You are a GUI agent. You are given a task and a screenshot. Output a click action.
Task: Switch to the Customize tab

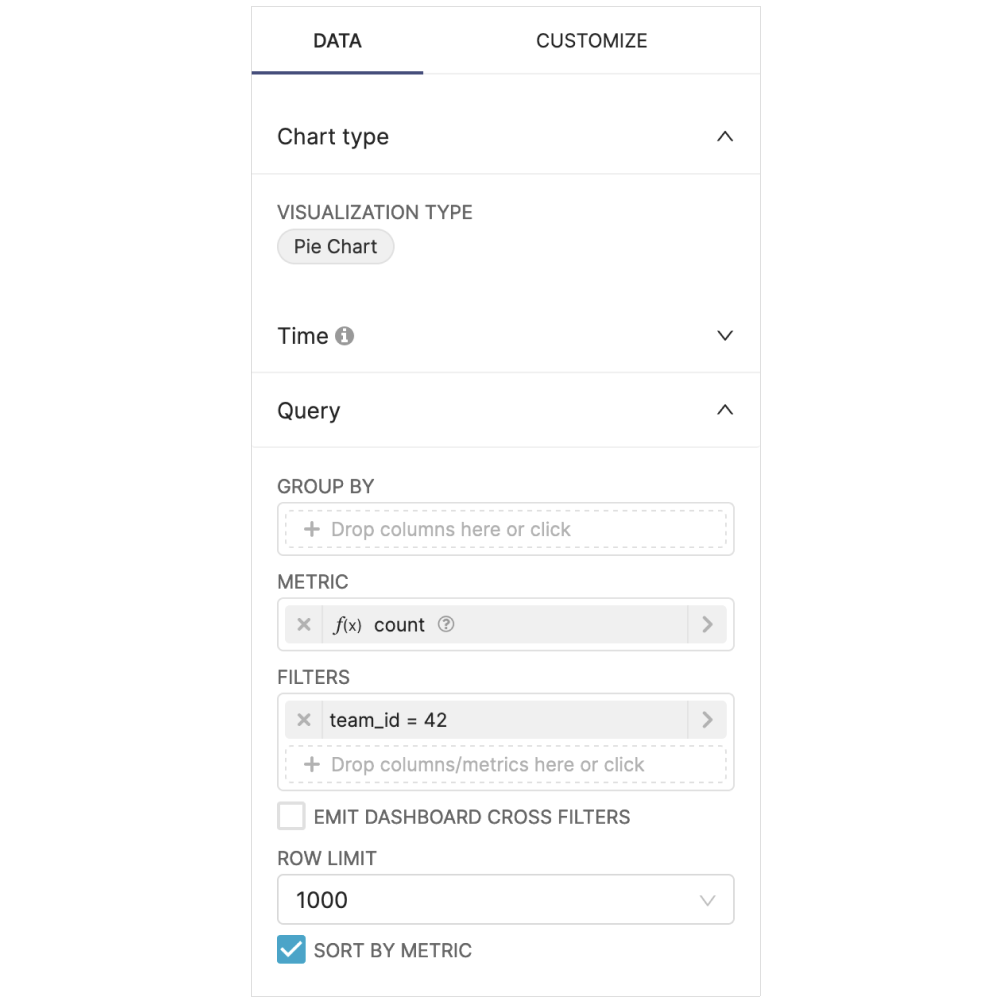point(591,41)
